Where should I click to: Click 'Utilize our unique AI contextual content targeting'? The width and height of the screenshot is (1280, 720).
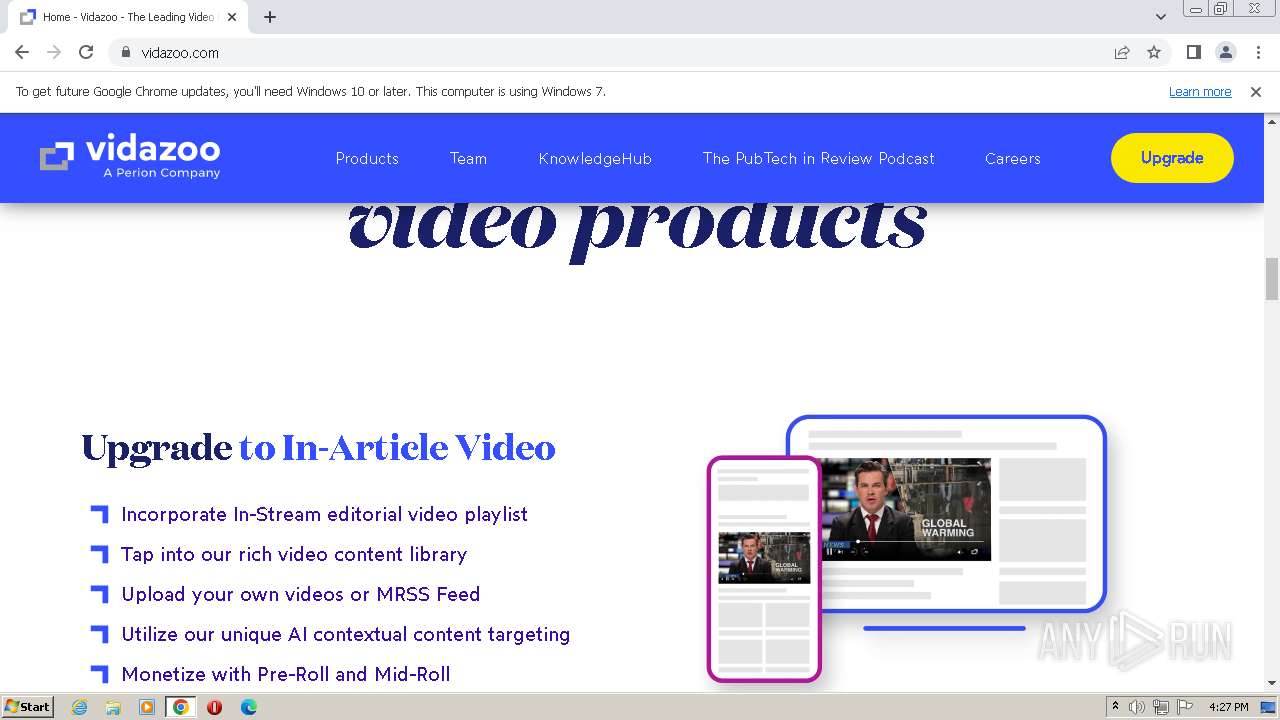point(345,634)
